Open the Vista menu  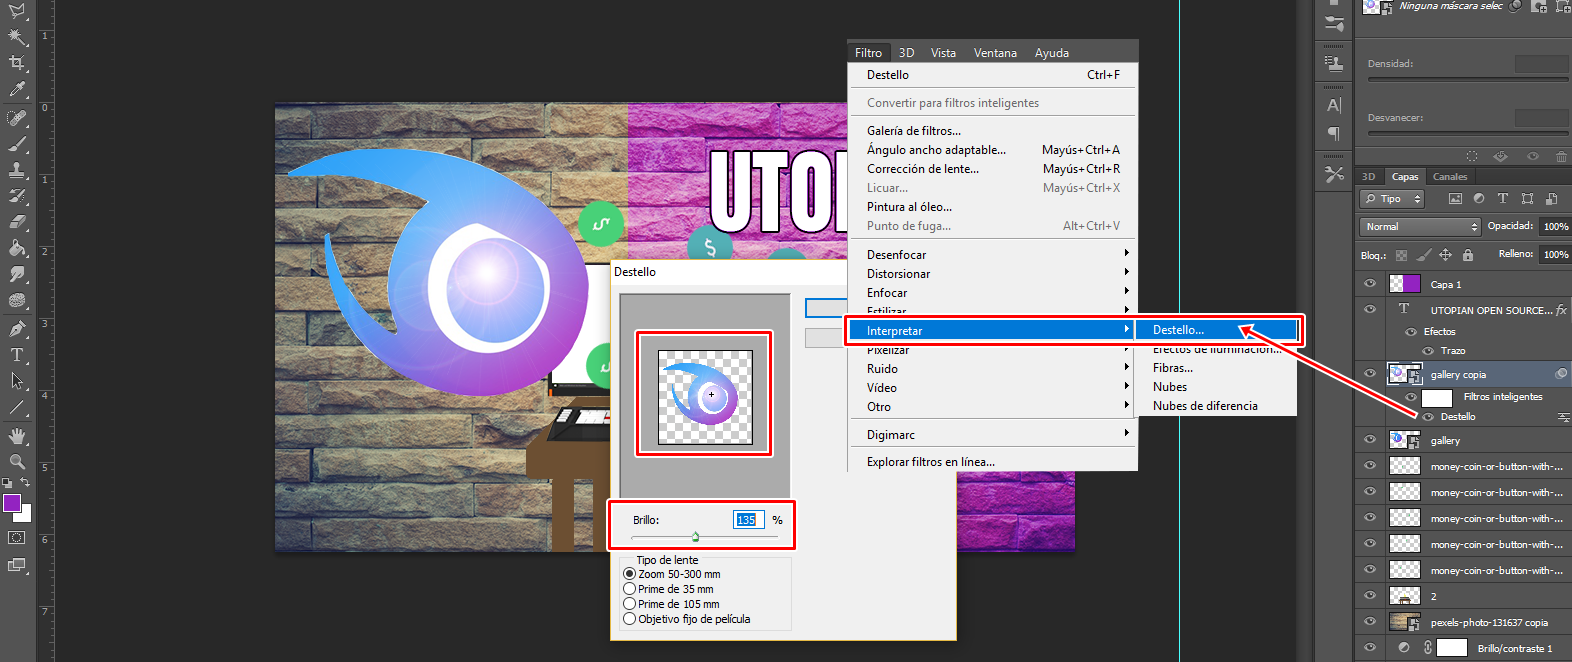coord(943,53)
